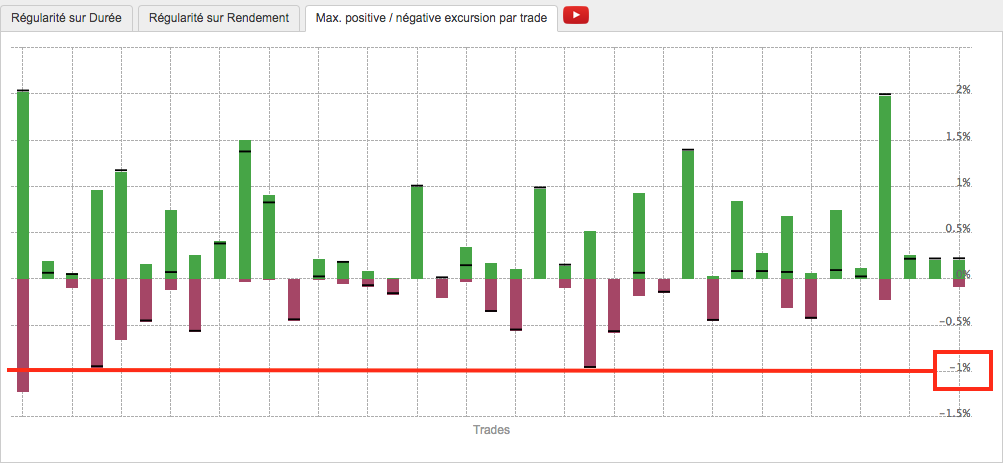1003x463 pixels.
Task: Select the green bar peaking at 1.5%
Action: [x=244, y=209]
